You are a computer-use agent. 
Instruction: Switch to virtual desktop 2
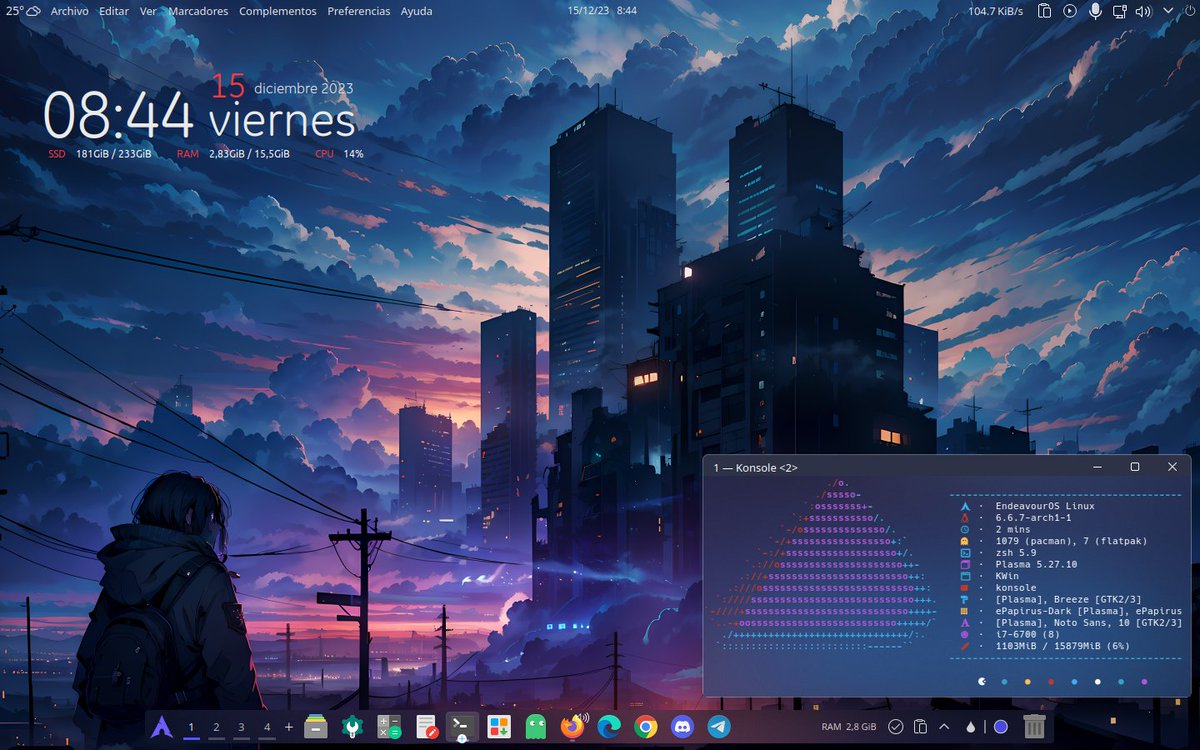pos(215,727)
